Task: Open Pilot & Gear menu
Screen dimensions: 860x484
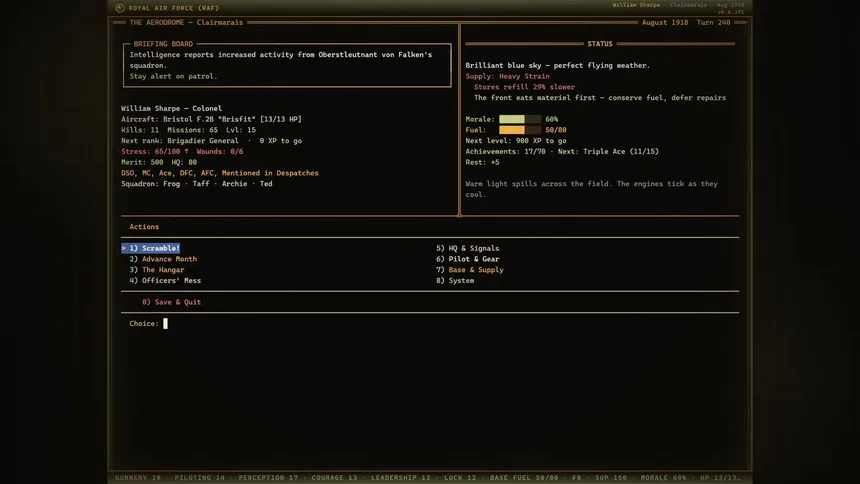Action: pos(468,259)
